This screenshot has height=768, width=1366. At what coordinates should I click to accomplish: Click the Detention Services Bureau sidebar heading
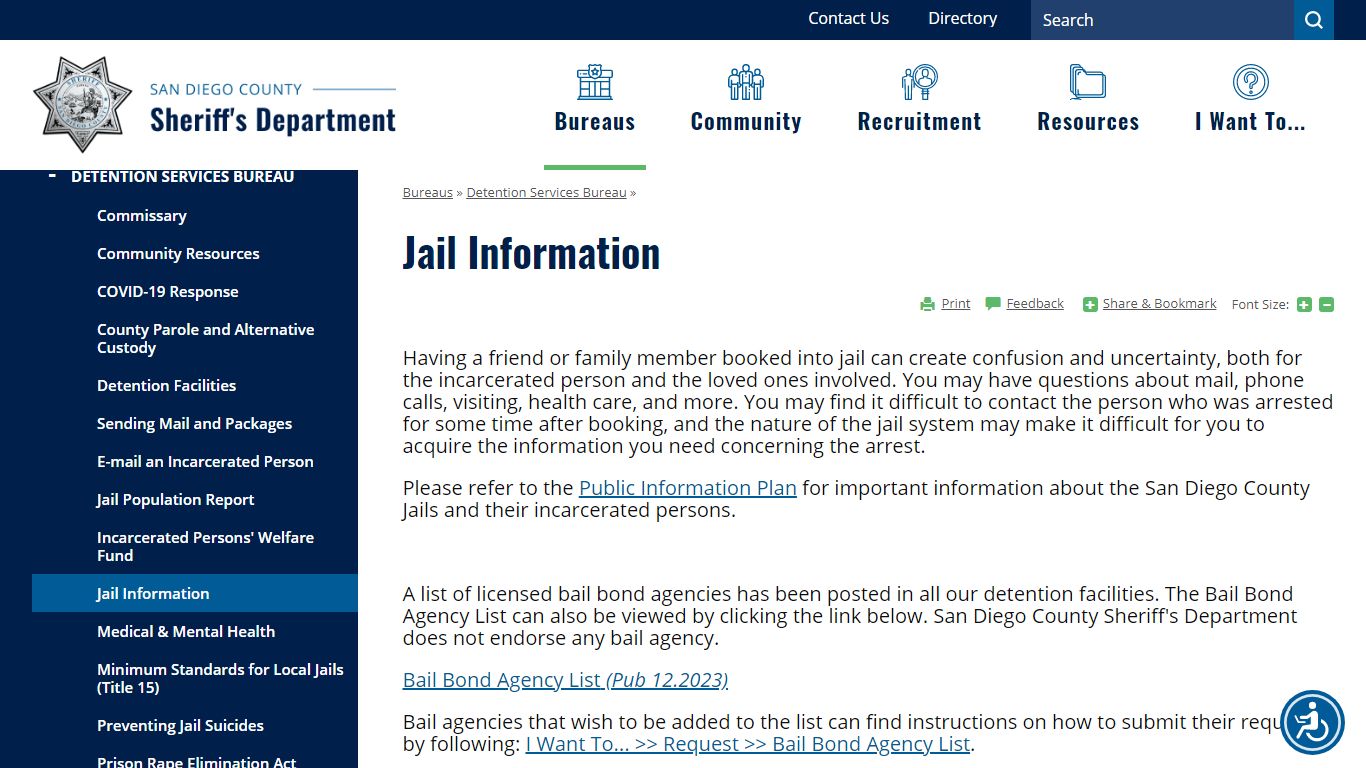(183, 177)
